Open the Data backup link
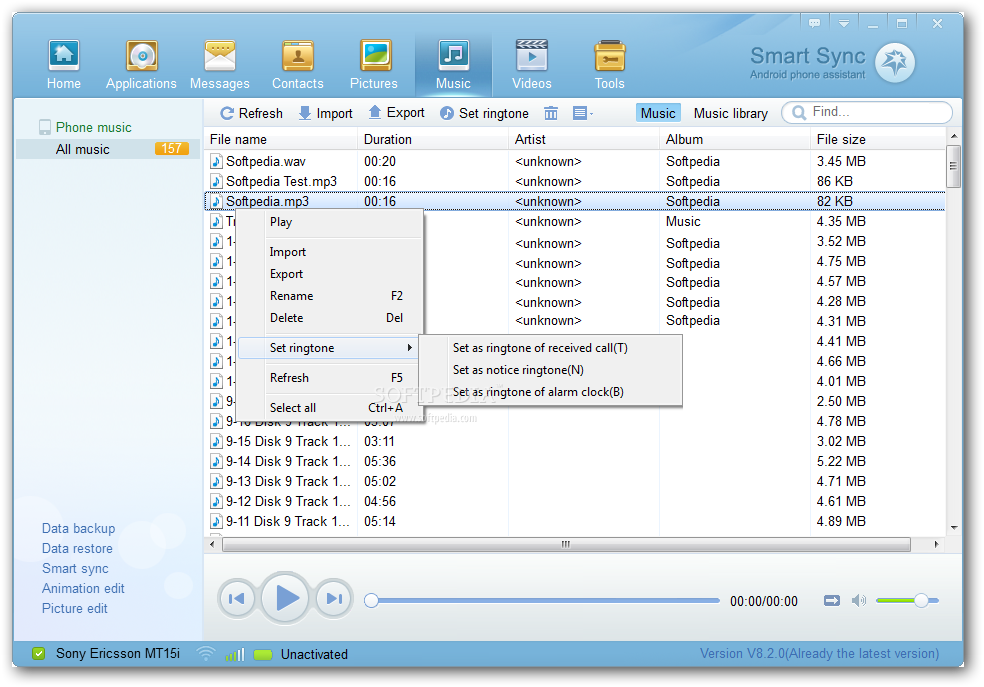The height and width of the screenshot is (687, 984). 78,529
